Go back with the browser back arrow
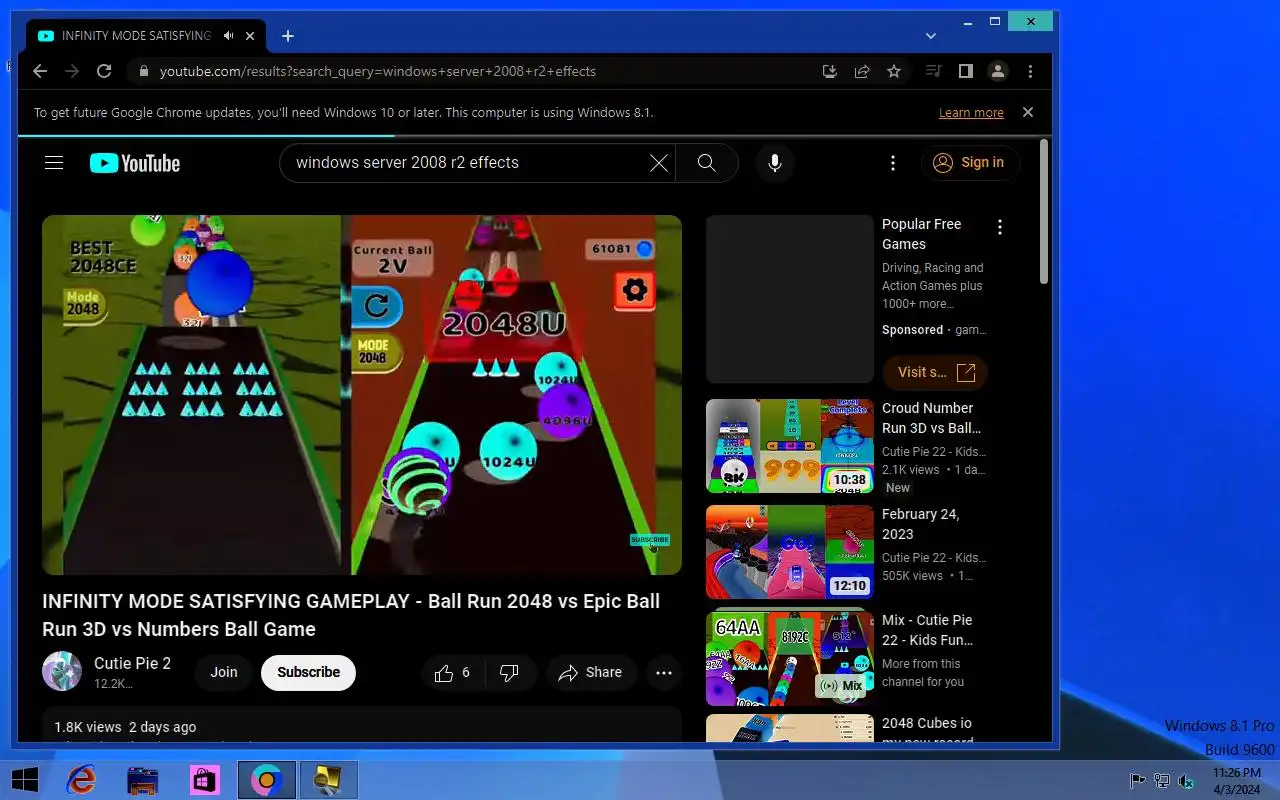Viewport: 1280px width, 800px height. [x=40, y=71]
